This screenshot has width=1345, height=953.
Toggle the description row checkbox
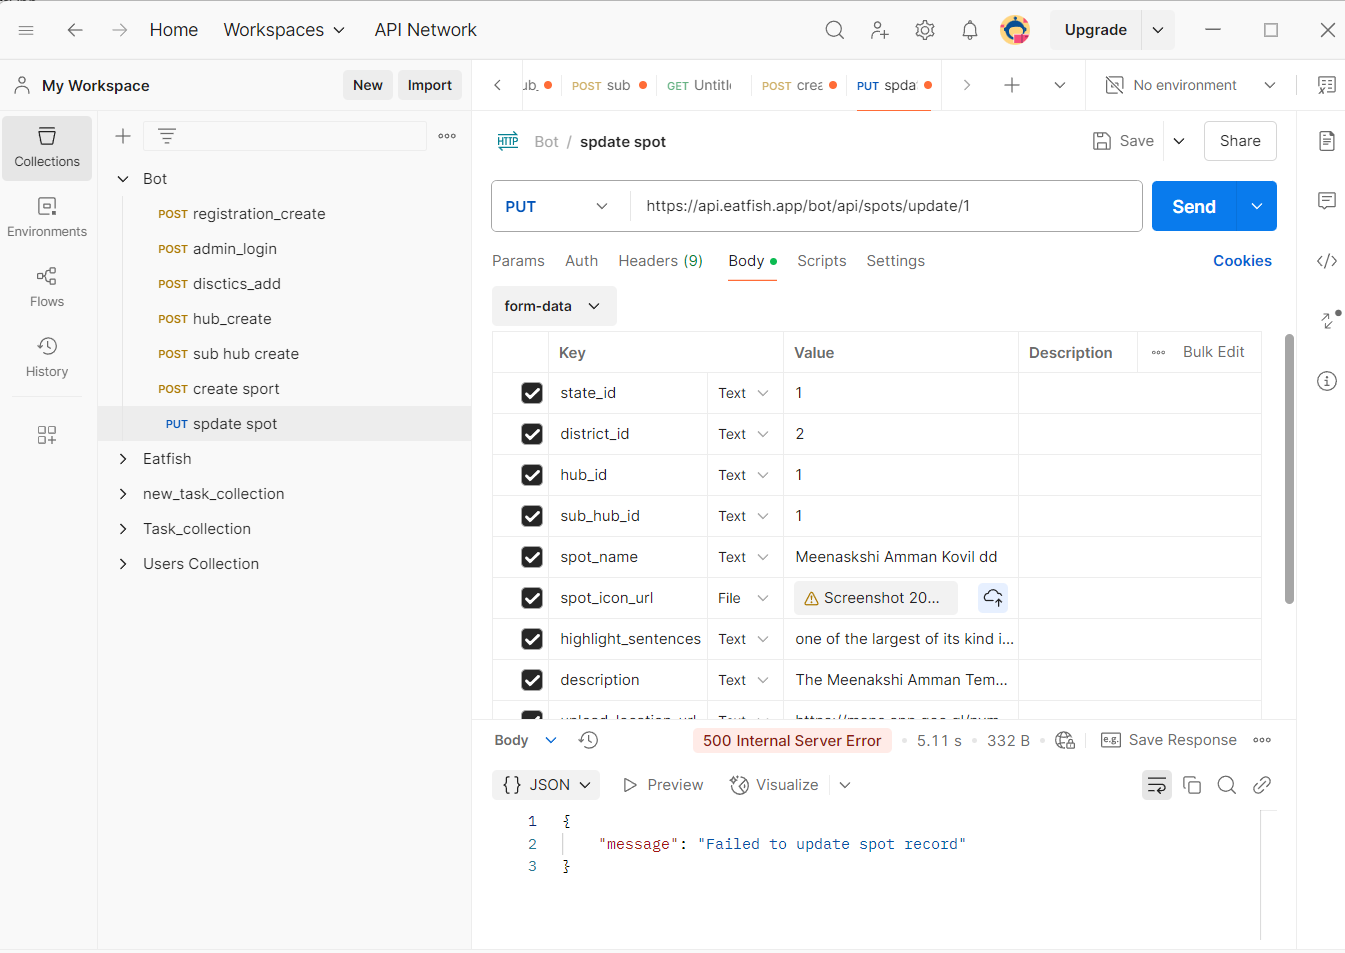(532, 680)
